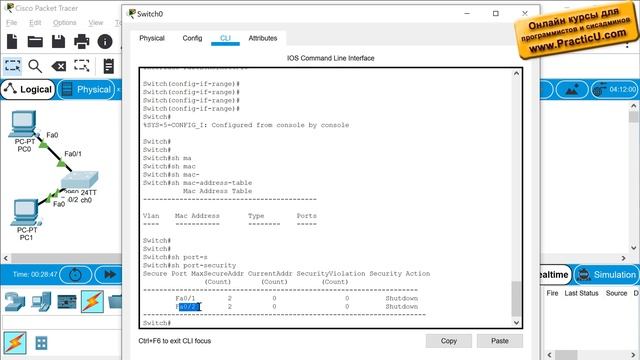Click the Last Status column header

[x=581, y=293]
